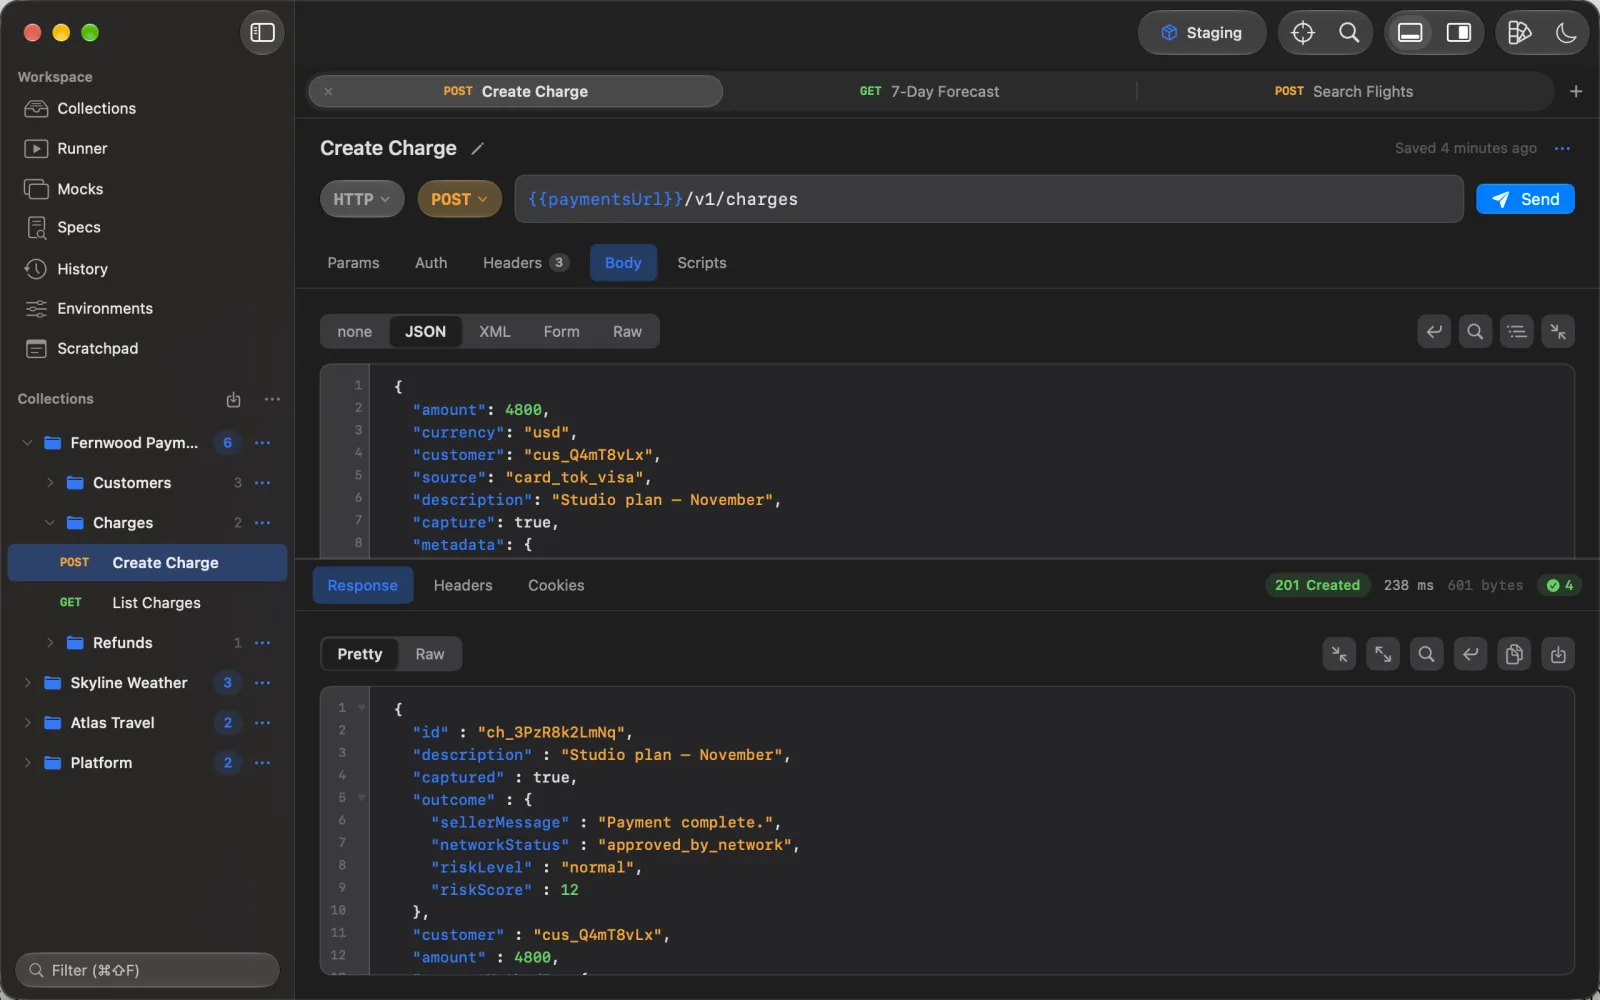
Task: Toggle word wrap in body editor
Action: coord(1434,331)
